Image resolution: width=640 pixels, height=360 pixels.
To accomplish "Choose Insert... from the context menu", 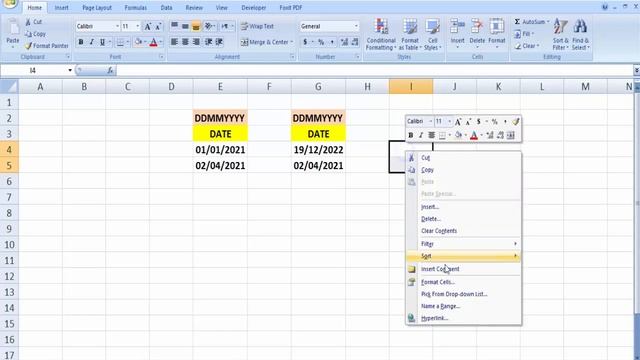I will [464, 207].
